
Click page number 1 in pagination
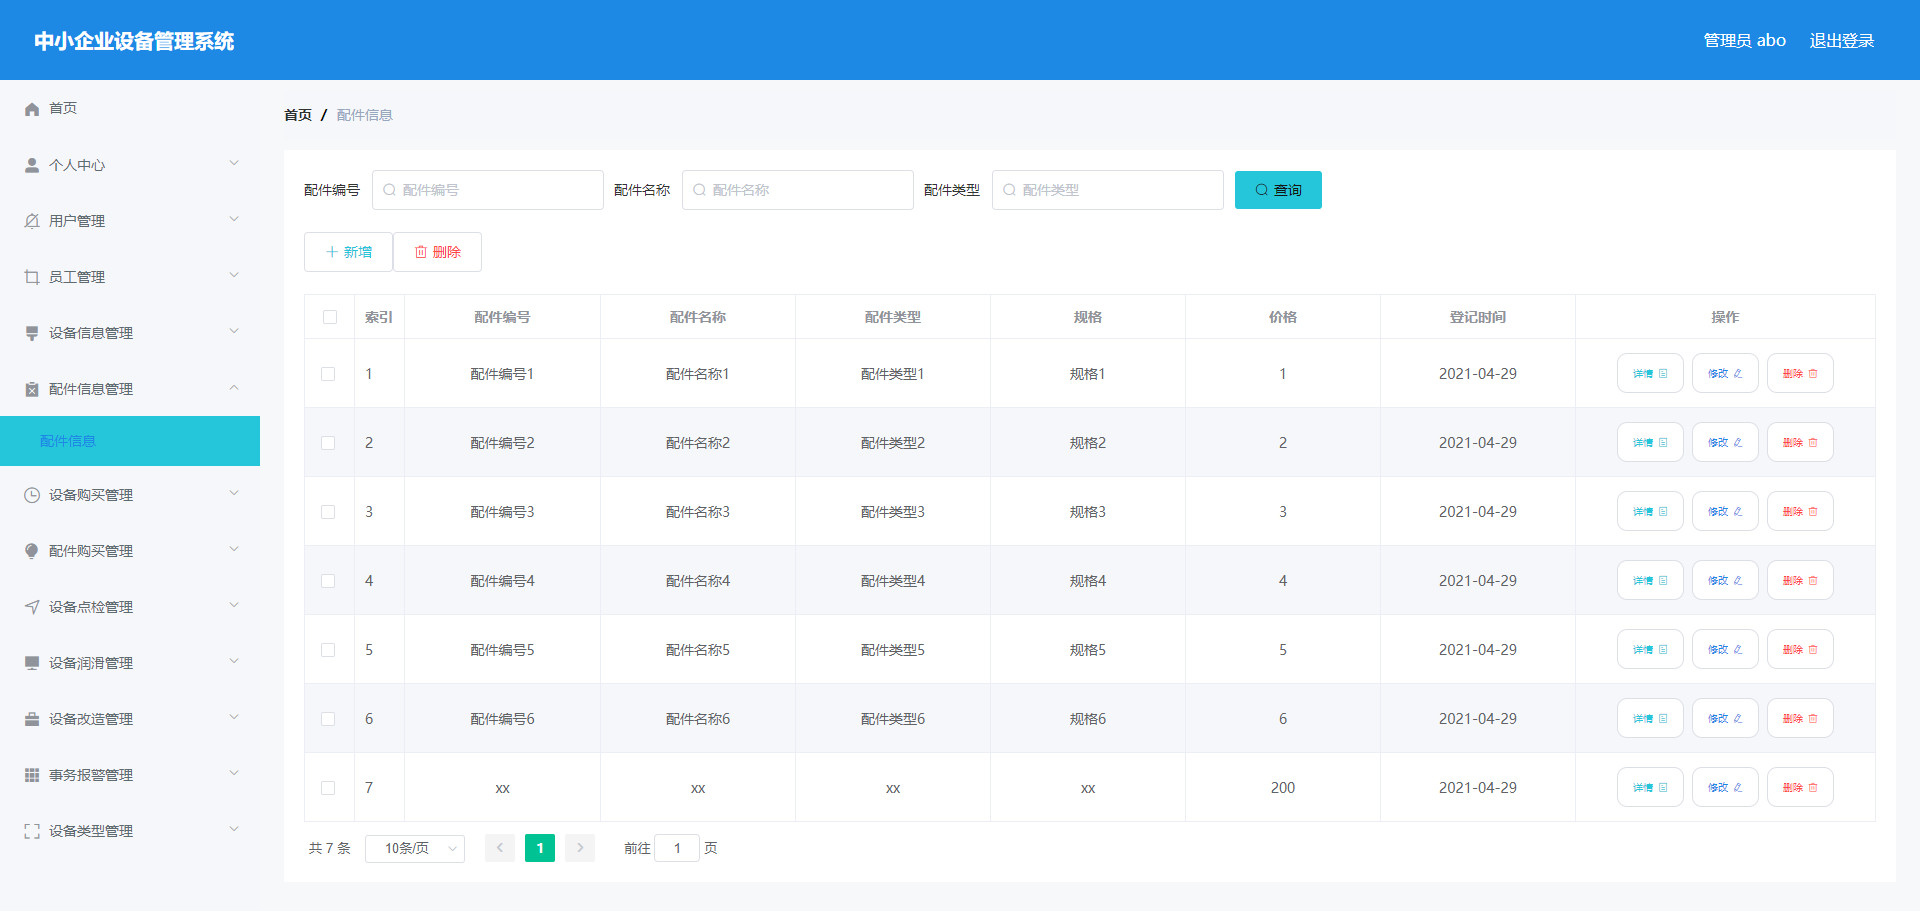[540, 848]
